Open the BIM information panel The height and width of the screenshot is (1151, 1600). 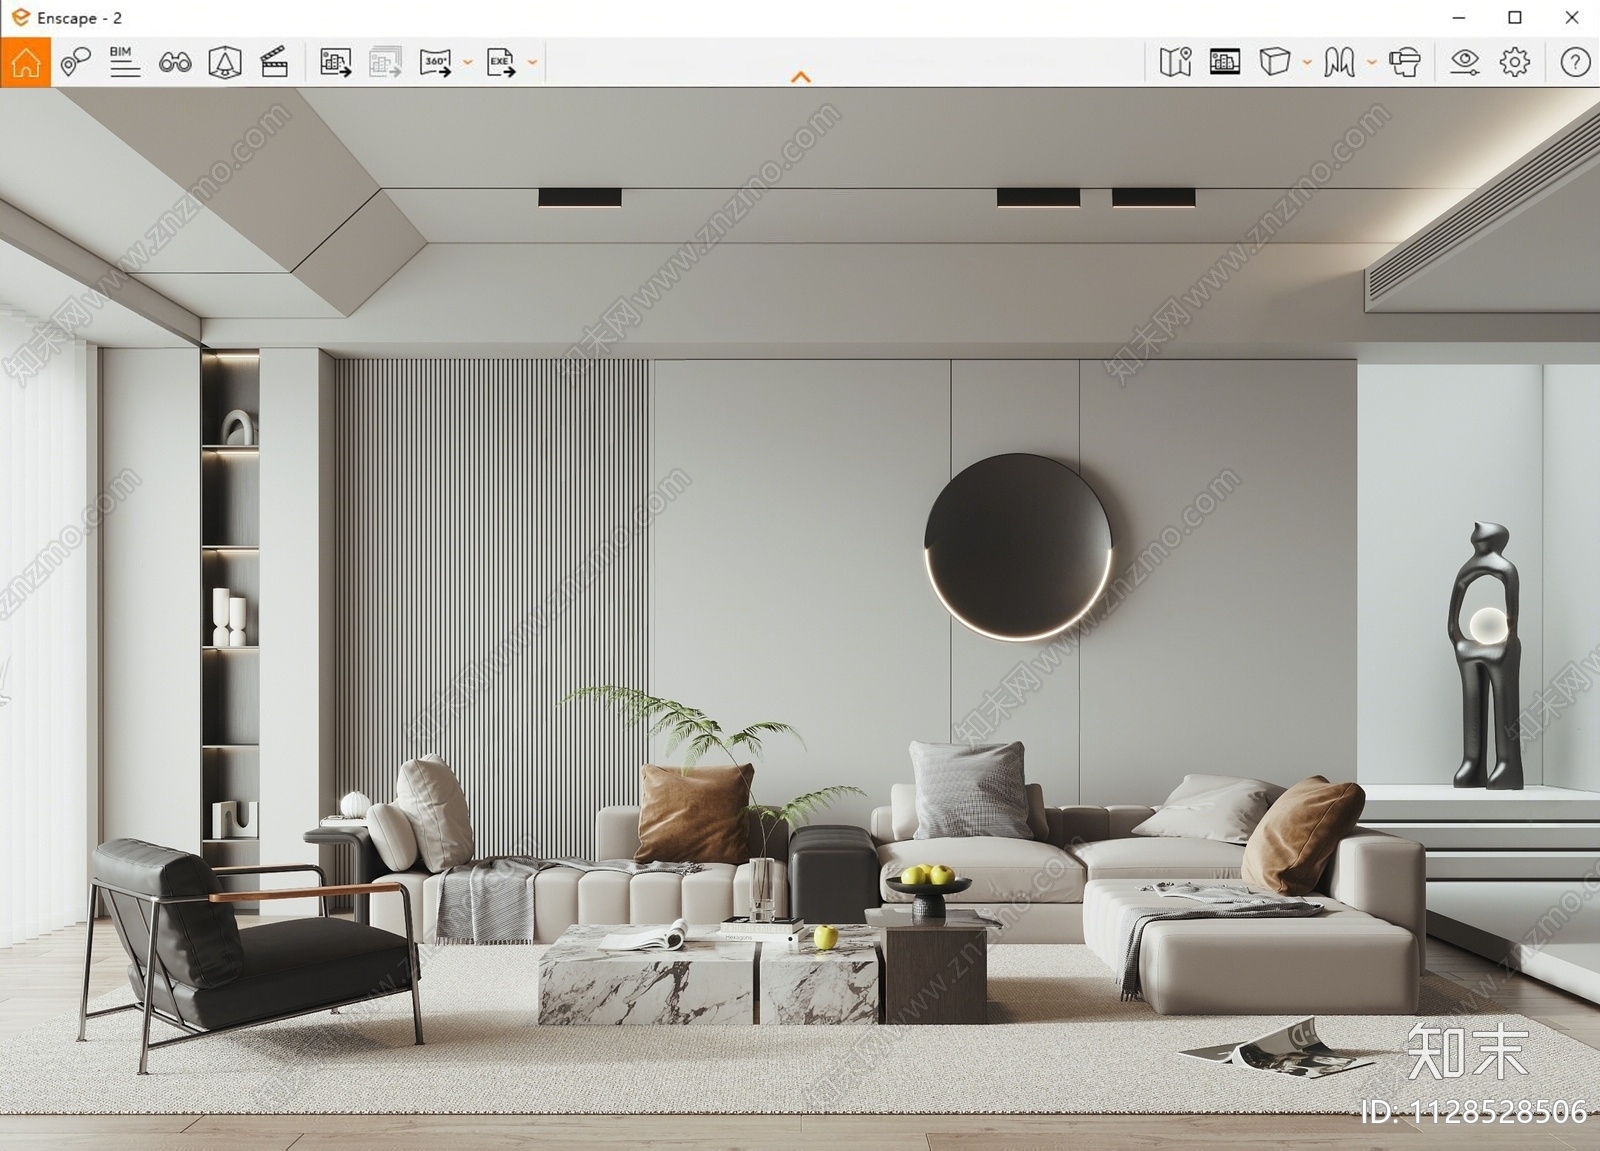125,62
